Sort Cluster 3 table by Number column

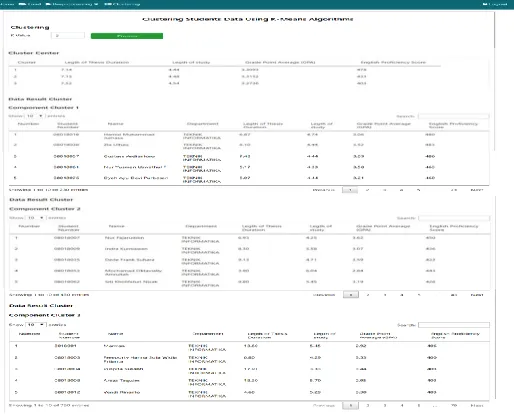(x=29, y=334)
